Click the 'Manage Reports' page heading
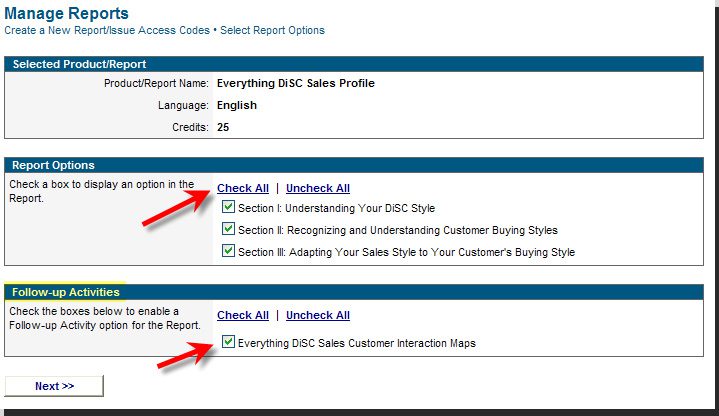Viewport: 719px width, 416px height. point(66,13)
